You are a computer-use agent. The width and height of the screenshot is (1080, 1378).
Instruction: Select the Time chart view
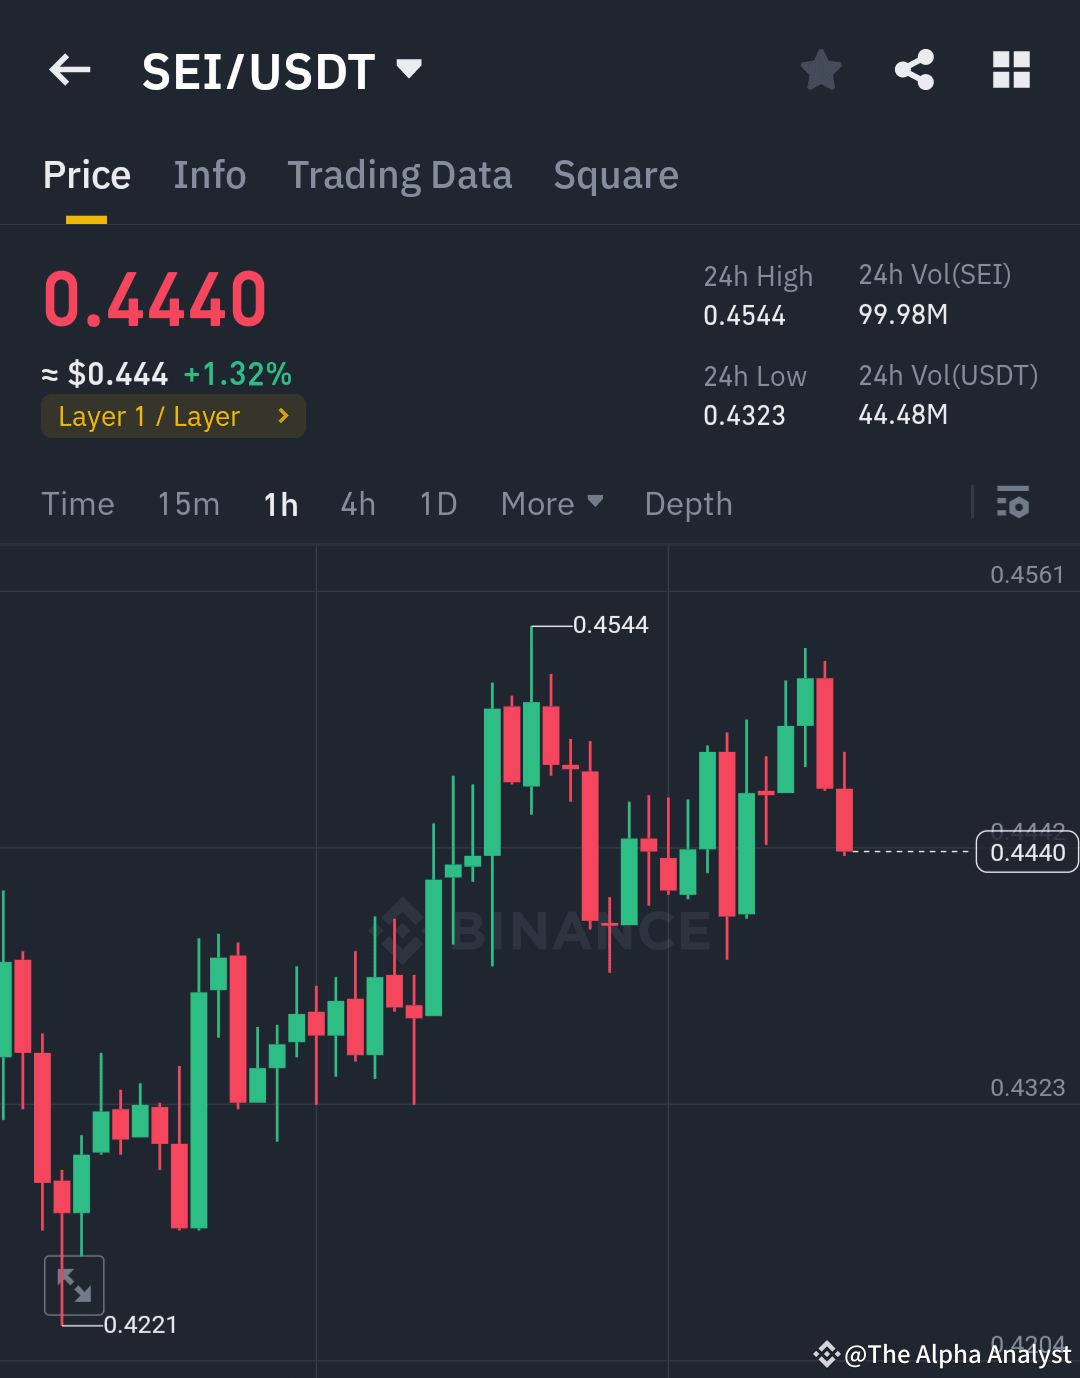point(78,503)
